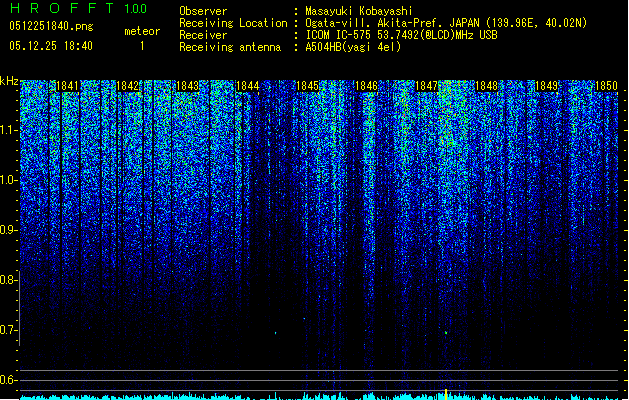Image resolution: width=629 pixels, height=400 pixels.
Task: Click the 1844 time marker
Action: click(x=248, y=86)
